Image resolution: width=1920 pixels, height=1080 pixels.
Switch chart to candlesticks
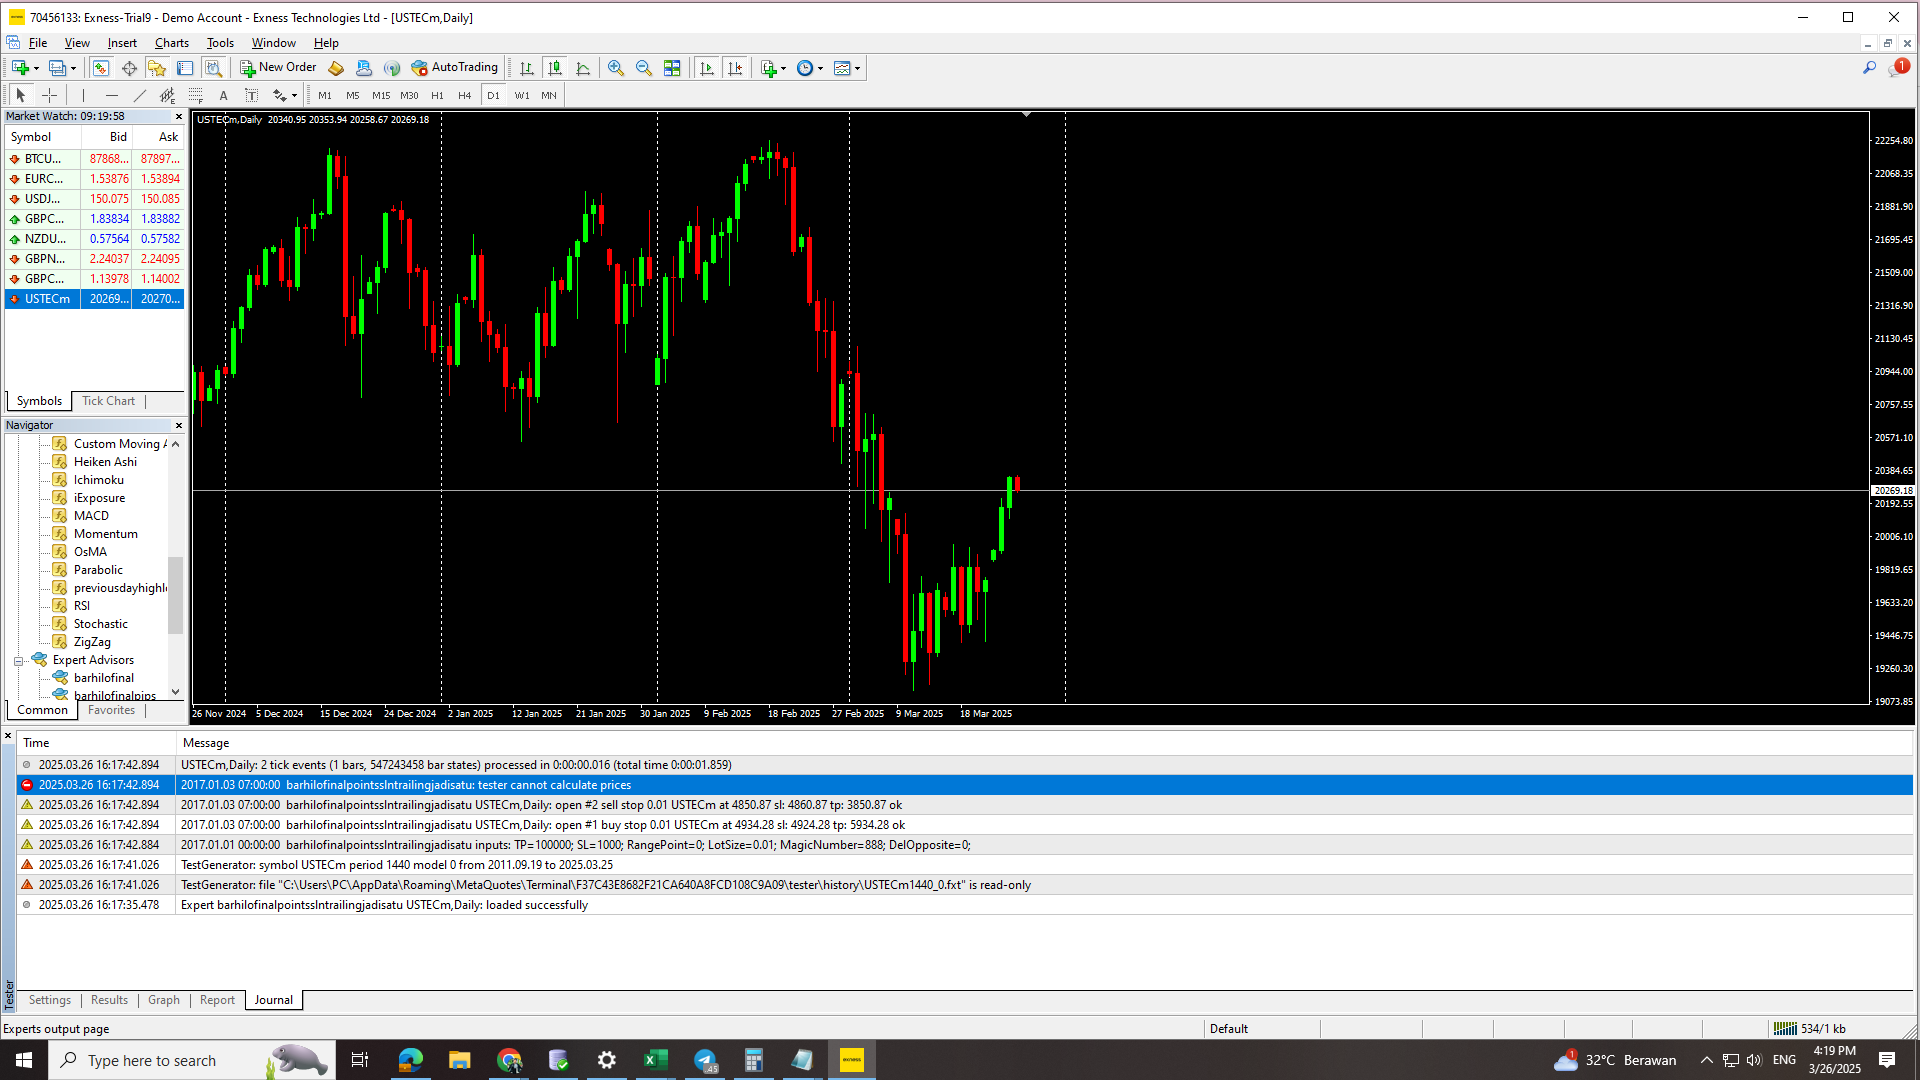(555, 68)
